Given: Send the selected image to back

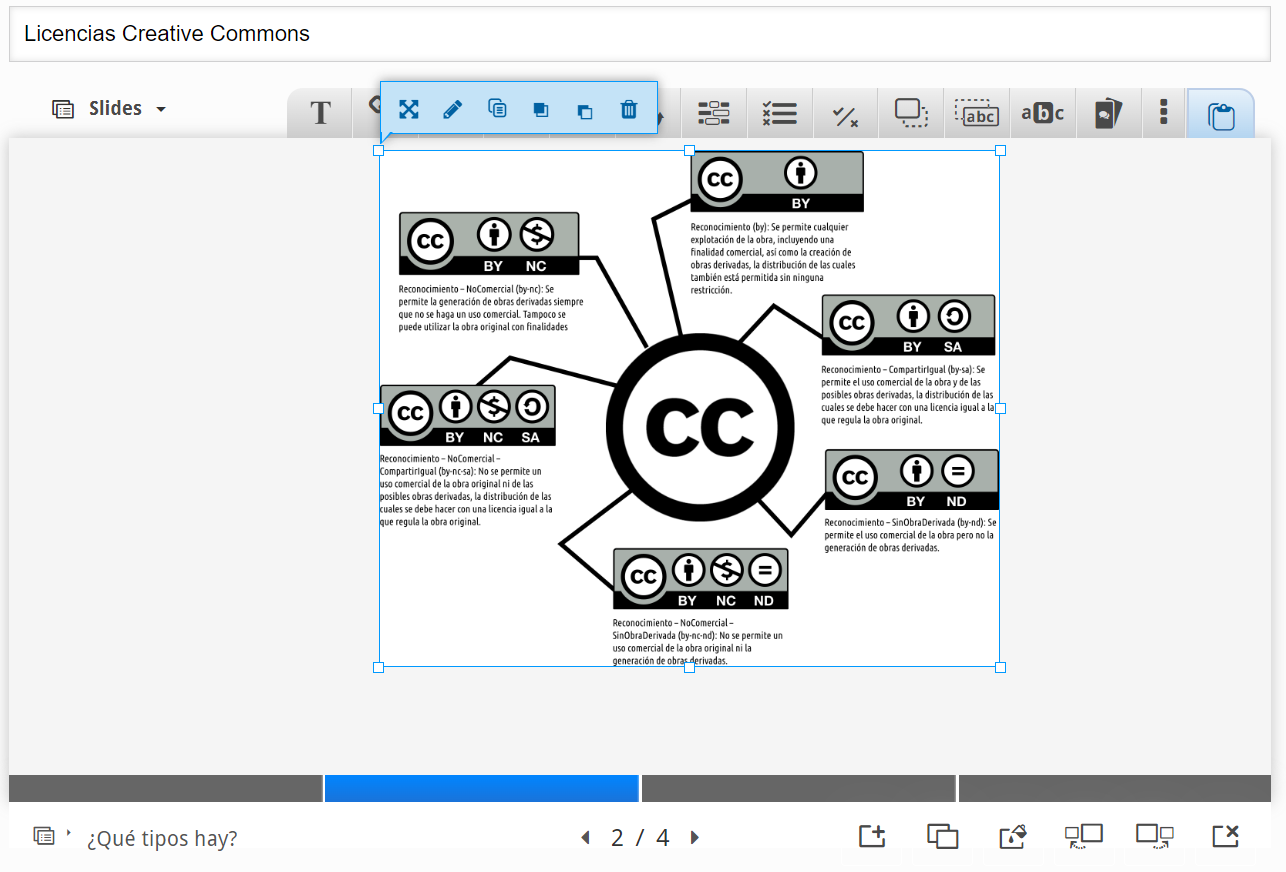Looking at the screenshot, I should click(x=585, y=110).
